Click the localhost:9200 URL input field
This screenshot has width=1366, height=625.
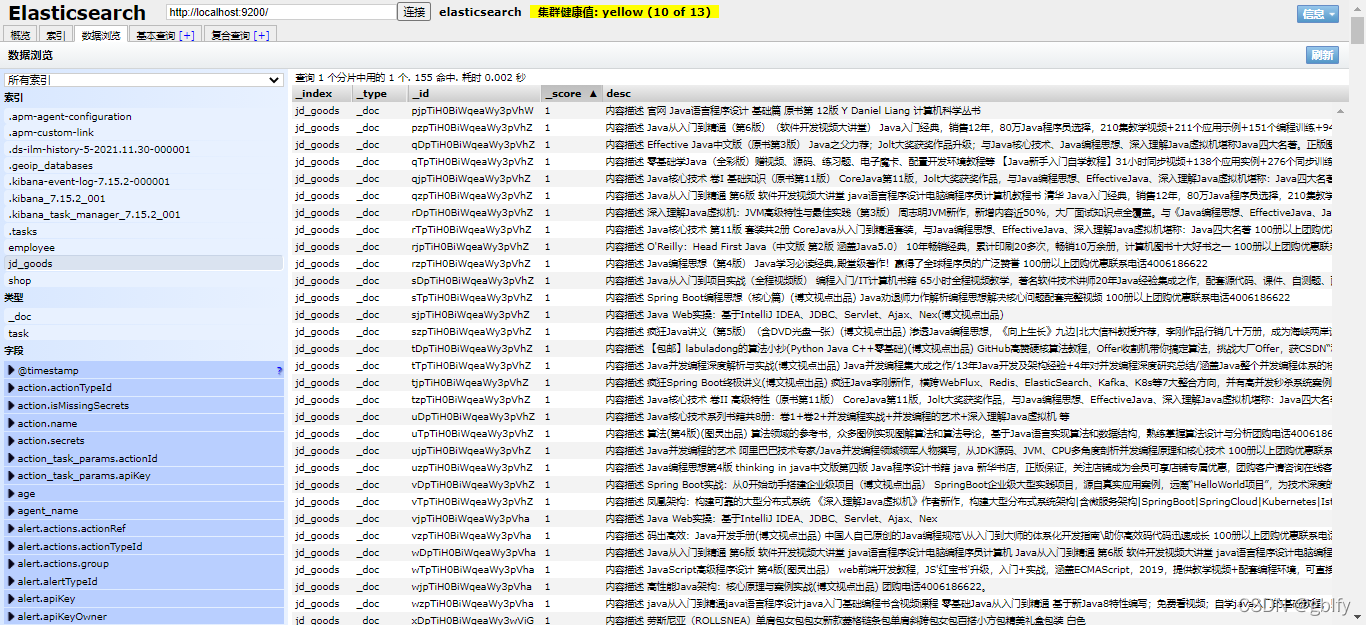point(281,12)
